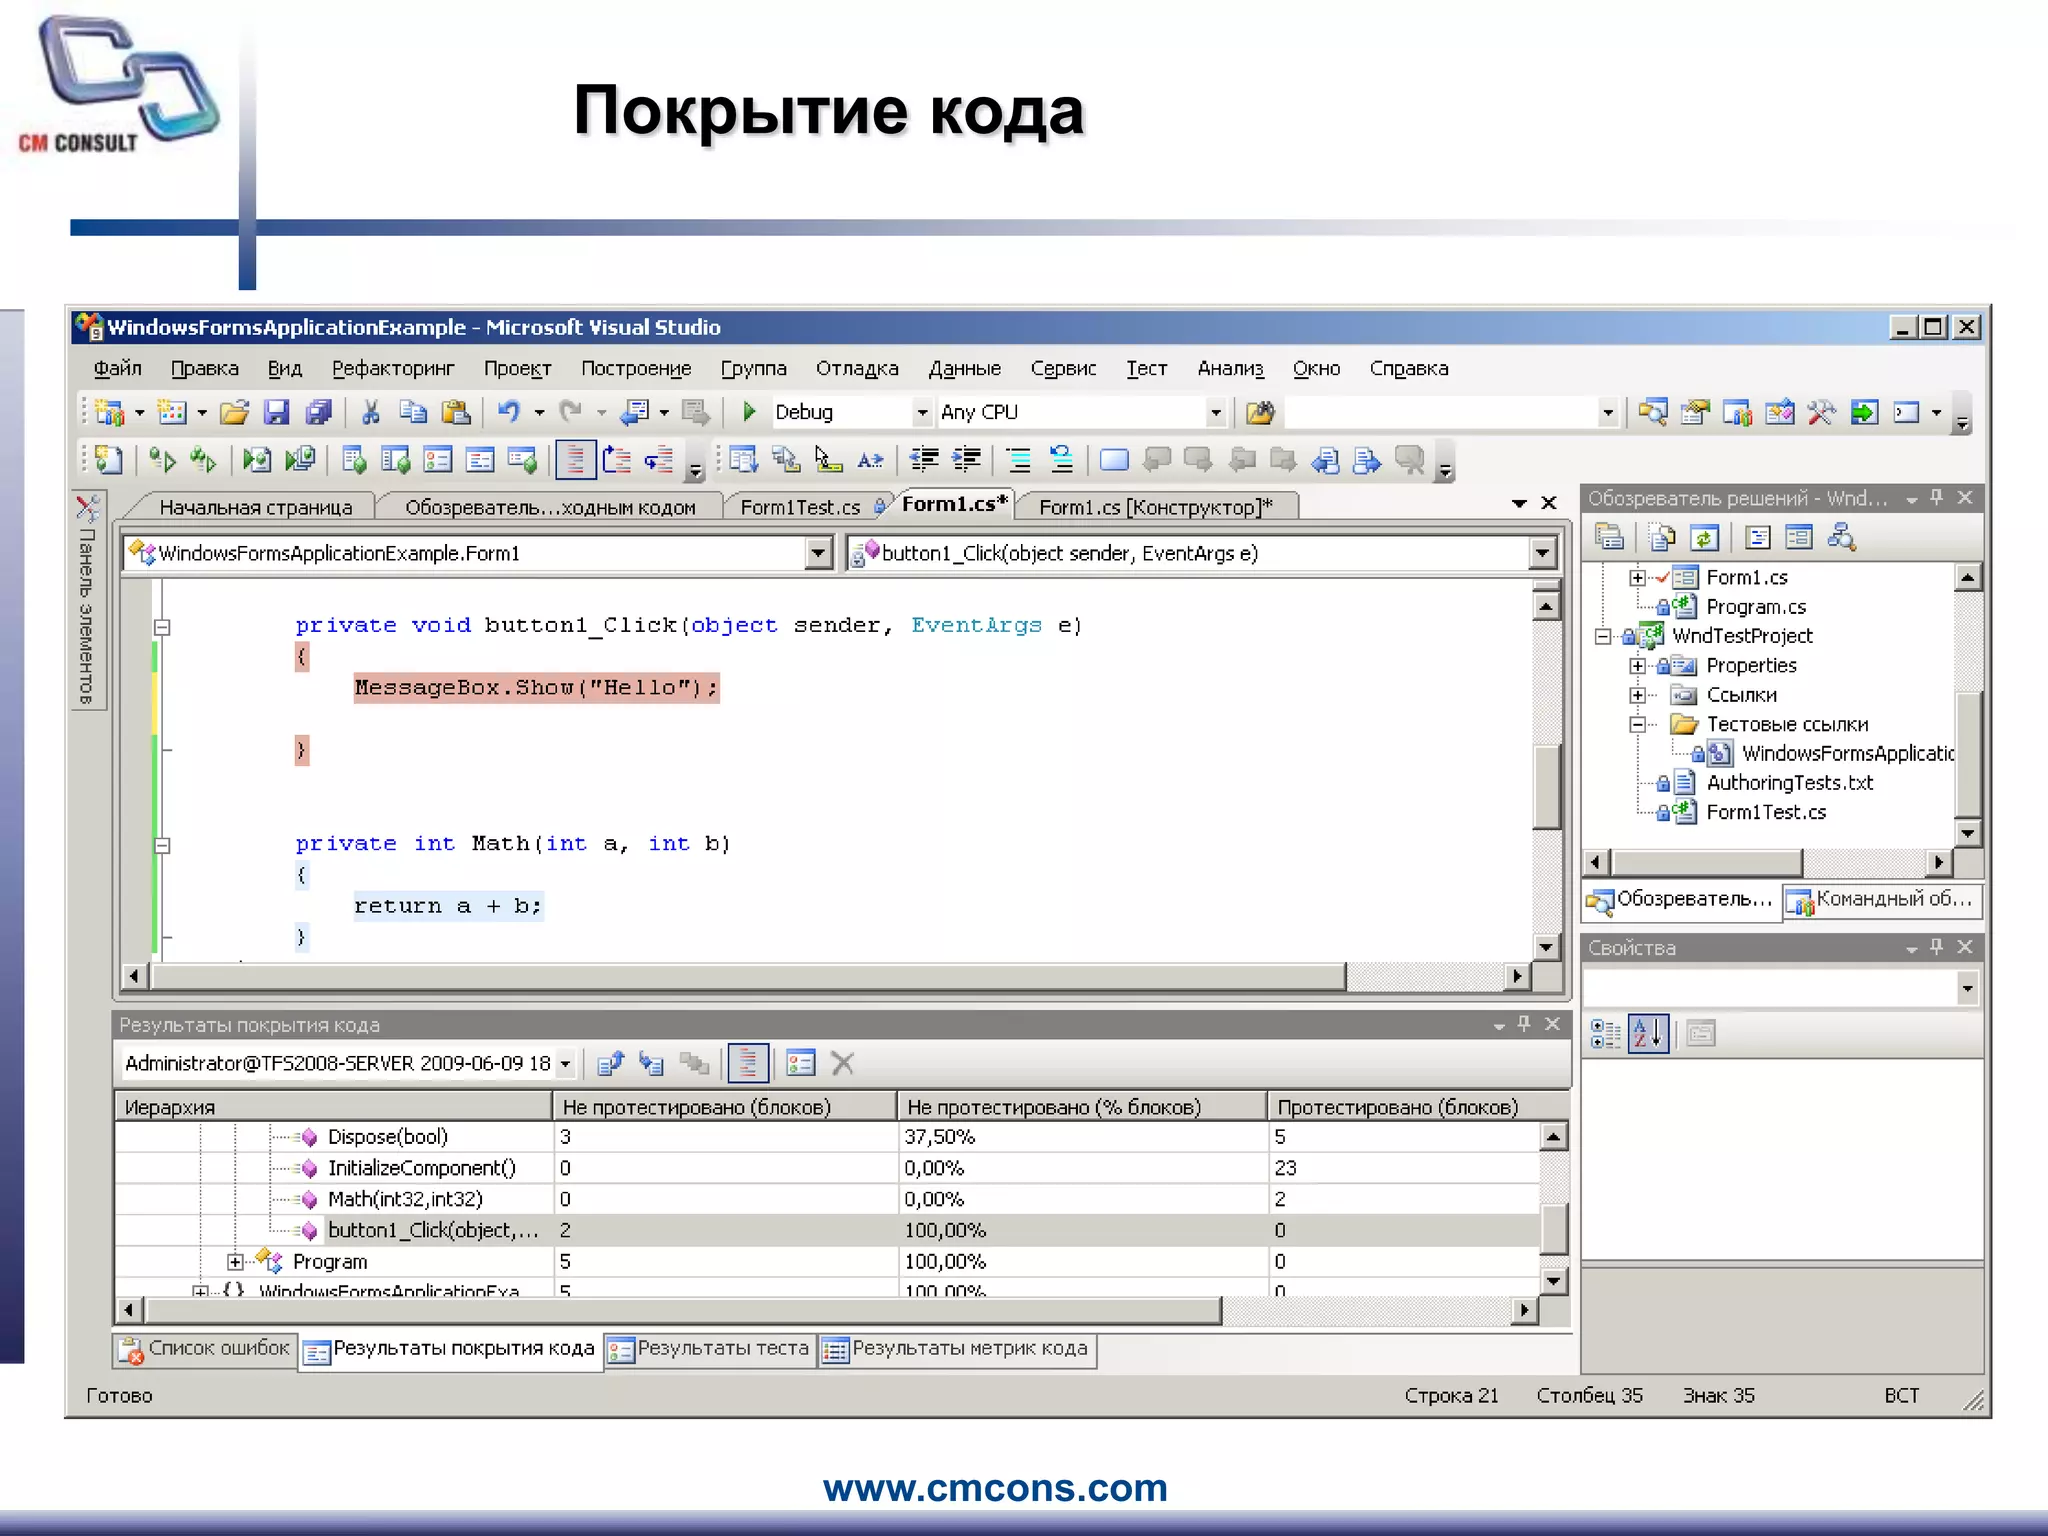The width and height of the screenshot is (2048, 1536).
Task: Cut selection with scissors icon
Action: (x=371, y=412)
